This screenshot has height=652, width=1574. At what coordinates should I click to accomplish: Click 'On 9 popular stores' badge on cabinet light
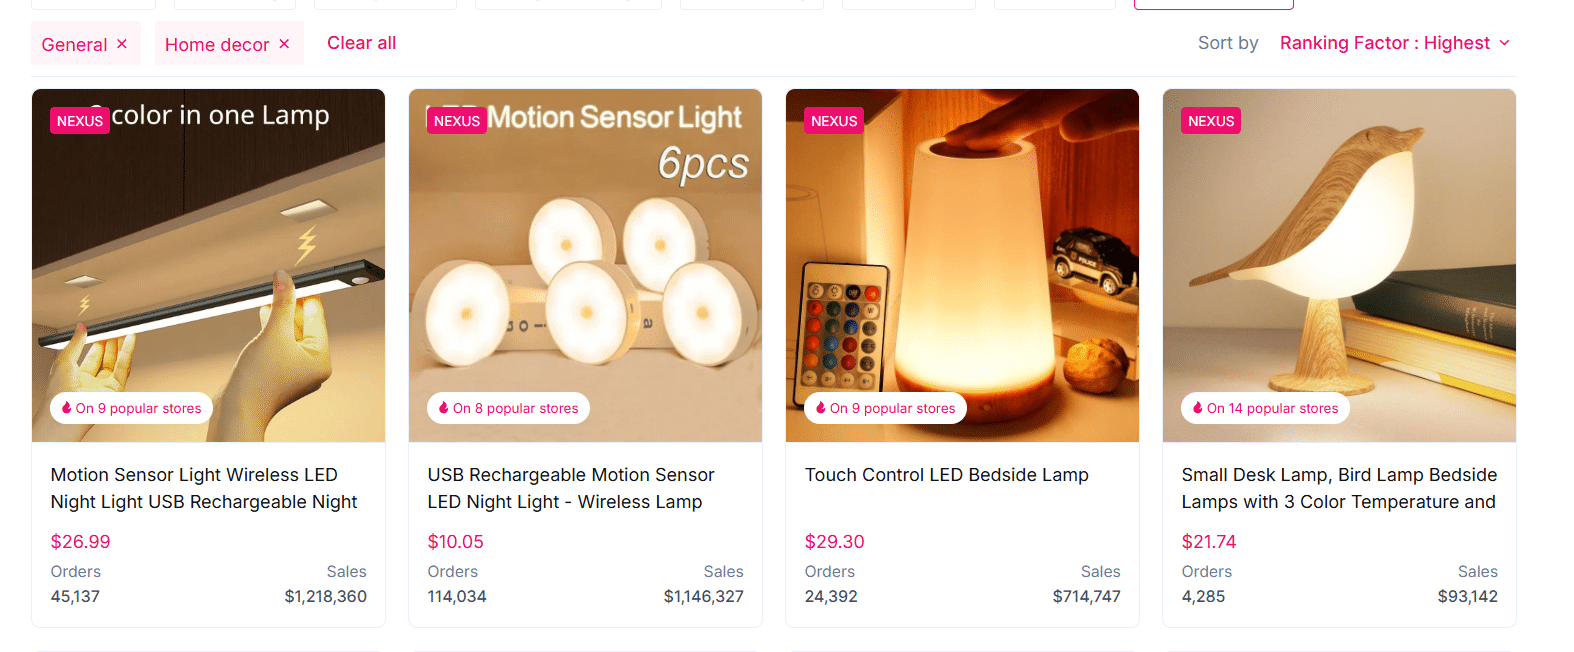131,408
